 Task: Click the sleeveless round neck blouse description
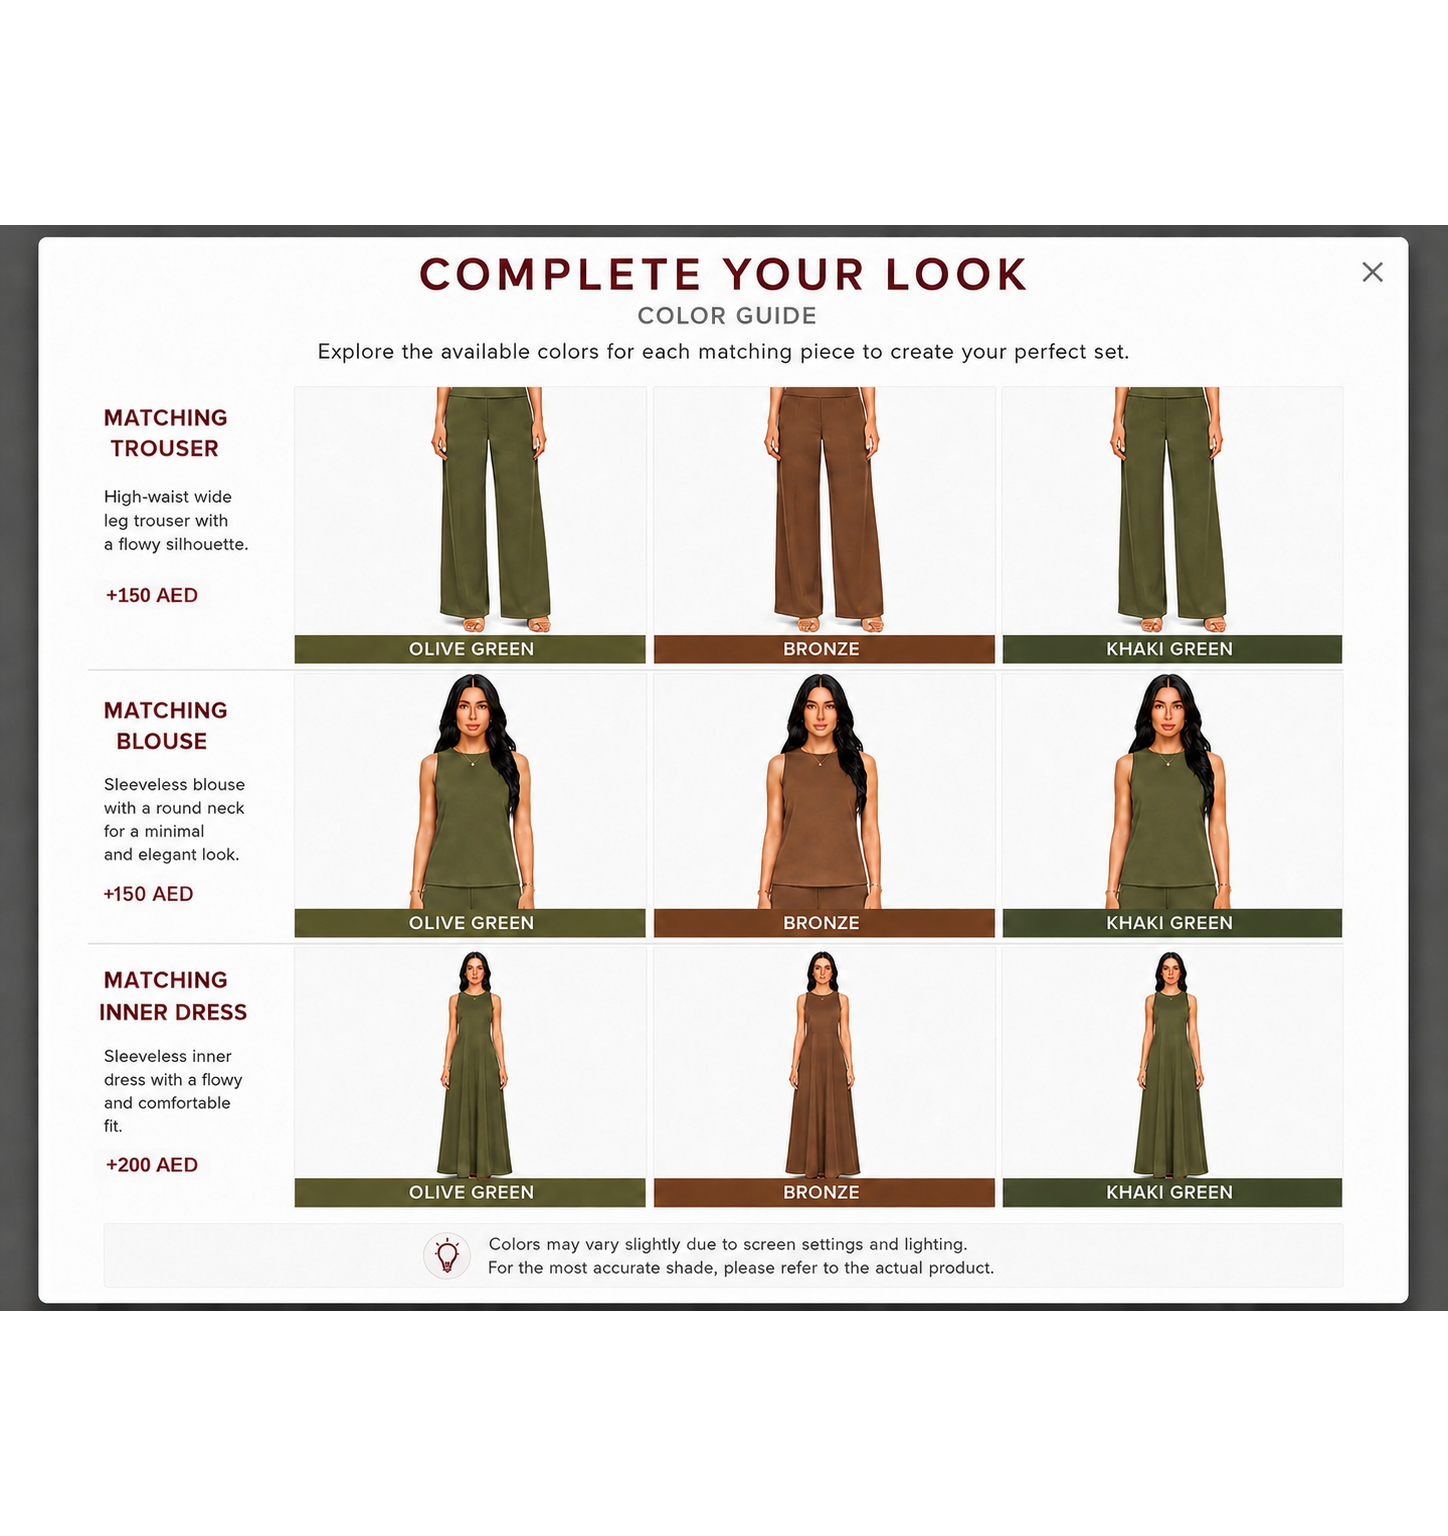174,819
